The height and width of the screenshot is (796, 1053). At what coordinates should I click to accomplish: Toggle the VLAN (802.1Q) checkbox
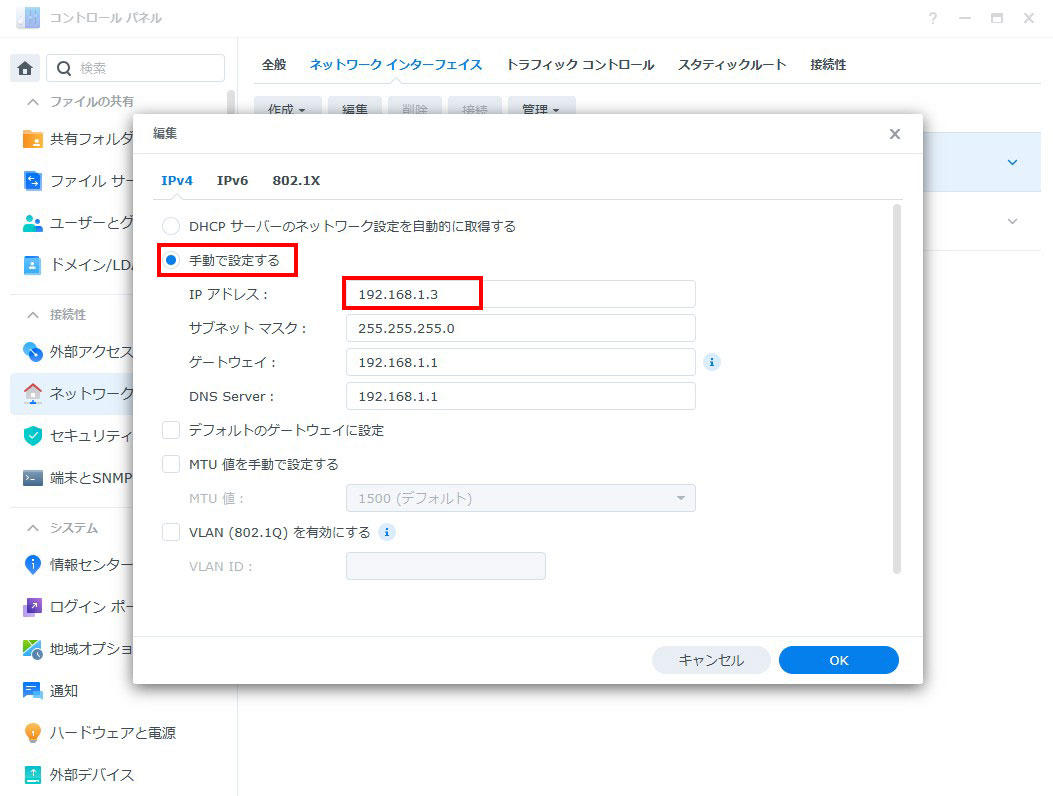coord(171,532)
